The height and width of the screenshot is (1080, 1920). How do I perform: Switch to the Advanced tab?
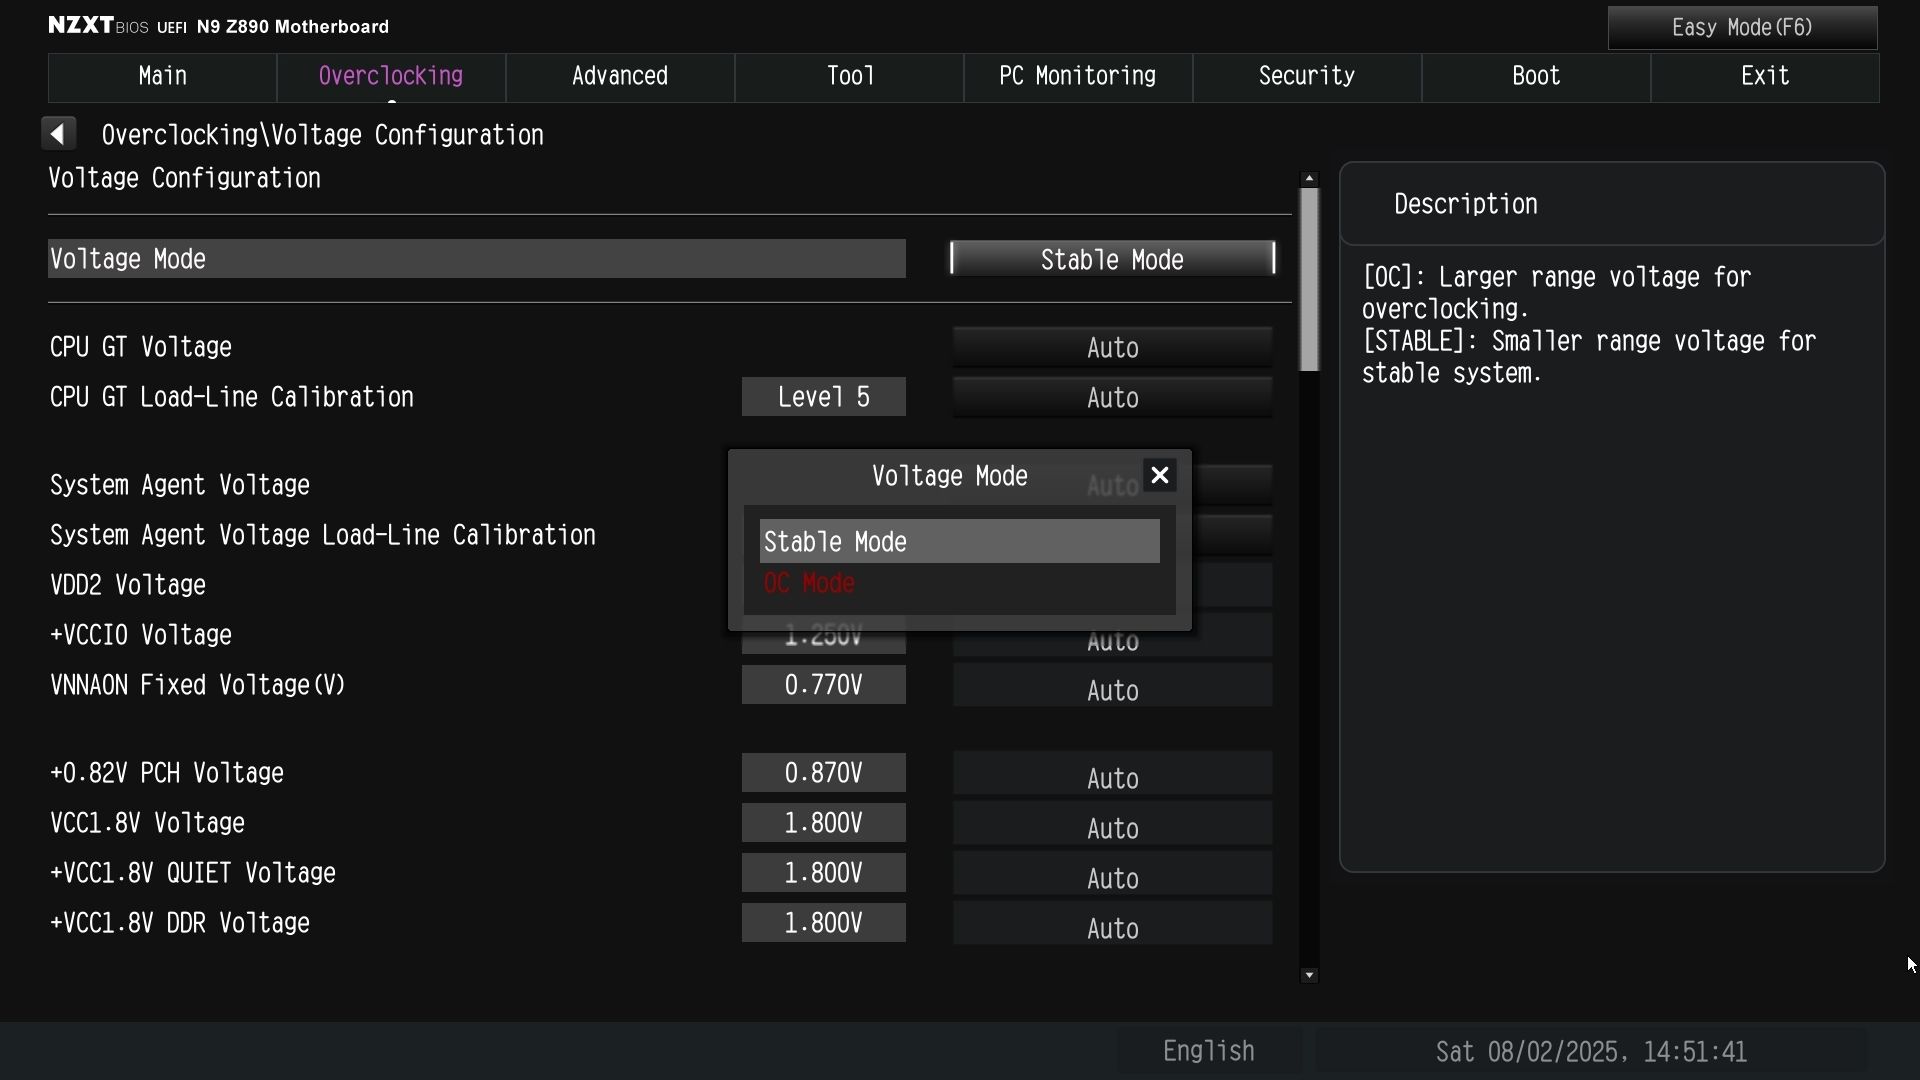(x=620, y=77)
